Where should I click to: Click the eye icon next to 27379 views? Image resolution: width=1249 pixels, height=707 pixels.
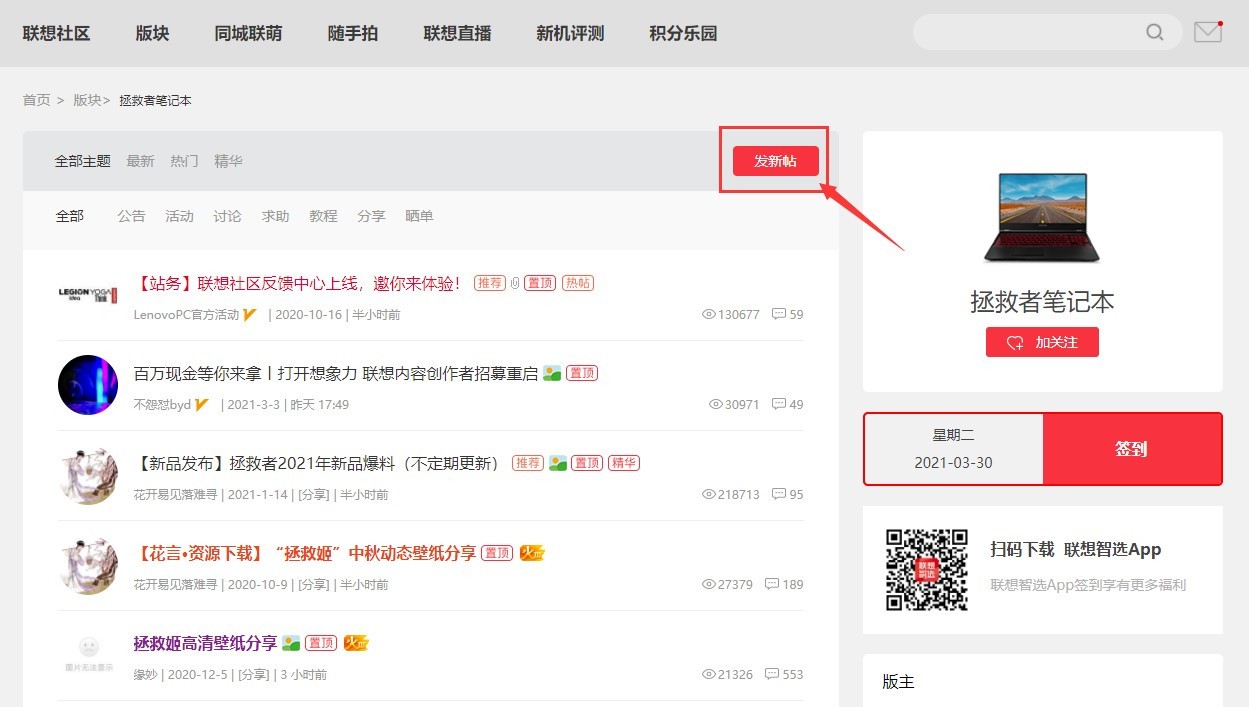pyautogui.click(x=709, y=584)
